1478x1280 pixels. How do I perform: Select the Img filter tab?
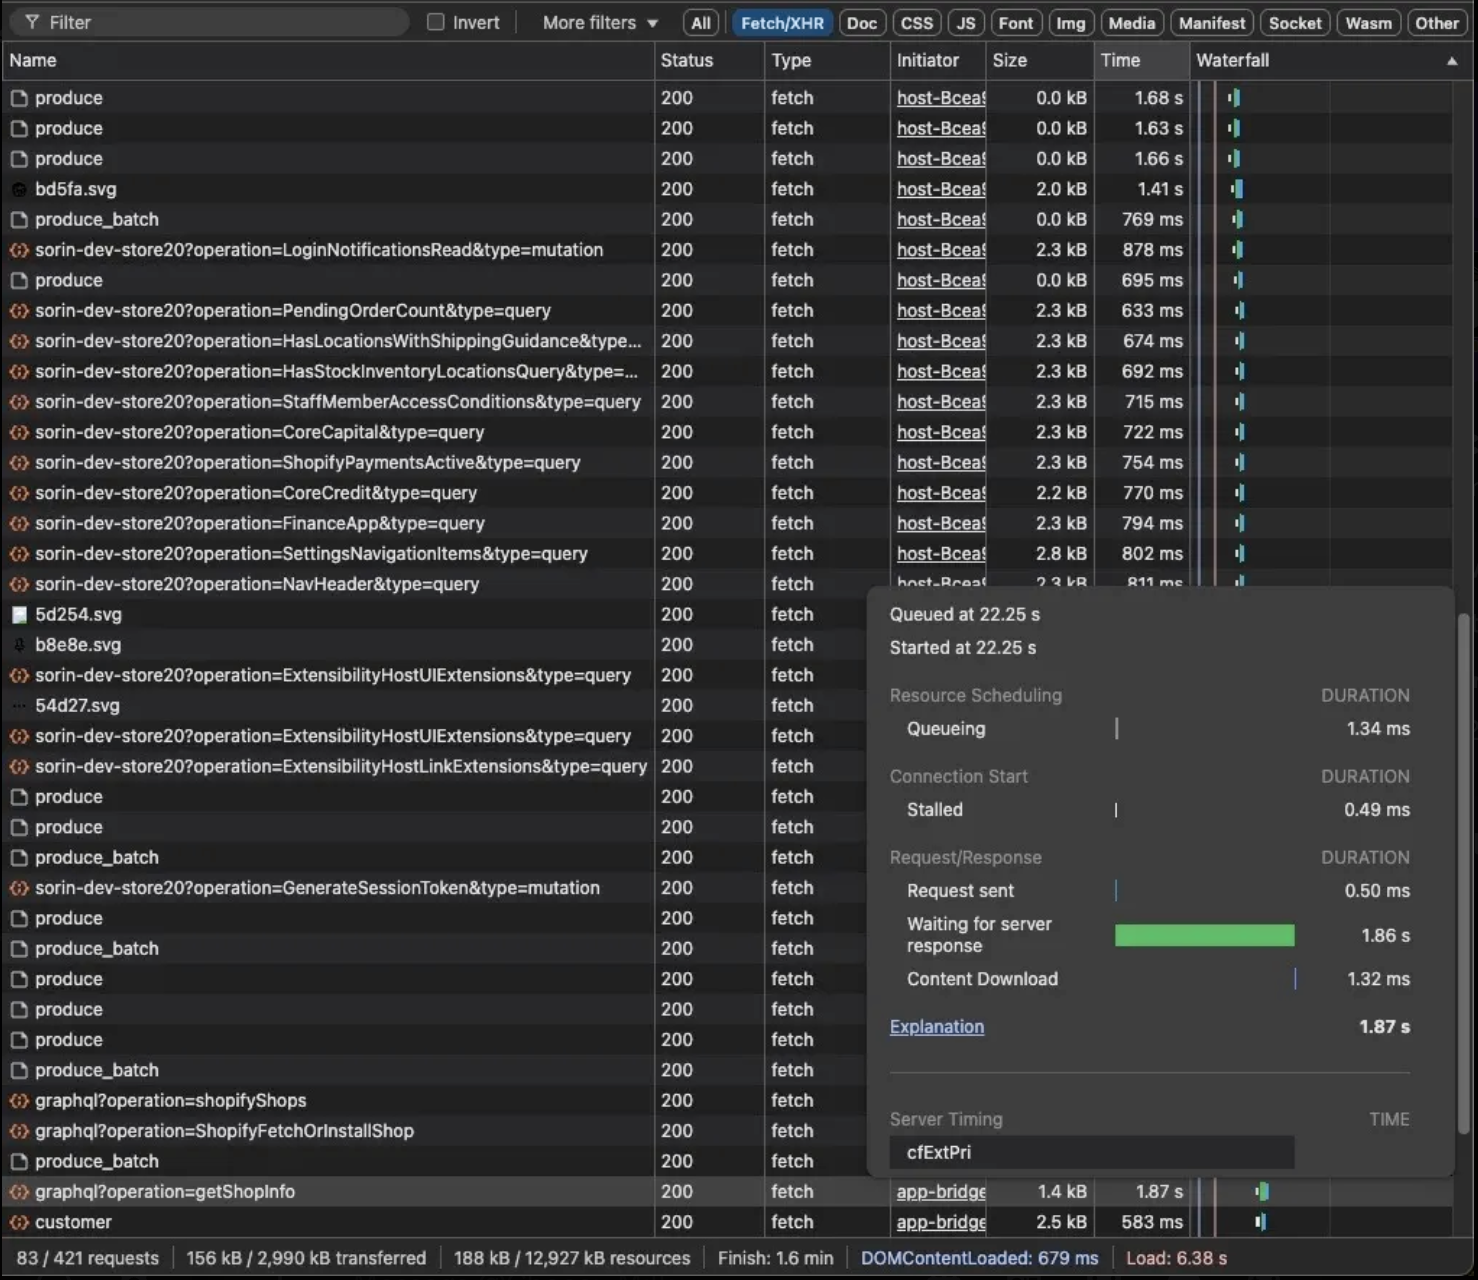[x=1070, y=23]
